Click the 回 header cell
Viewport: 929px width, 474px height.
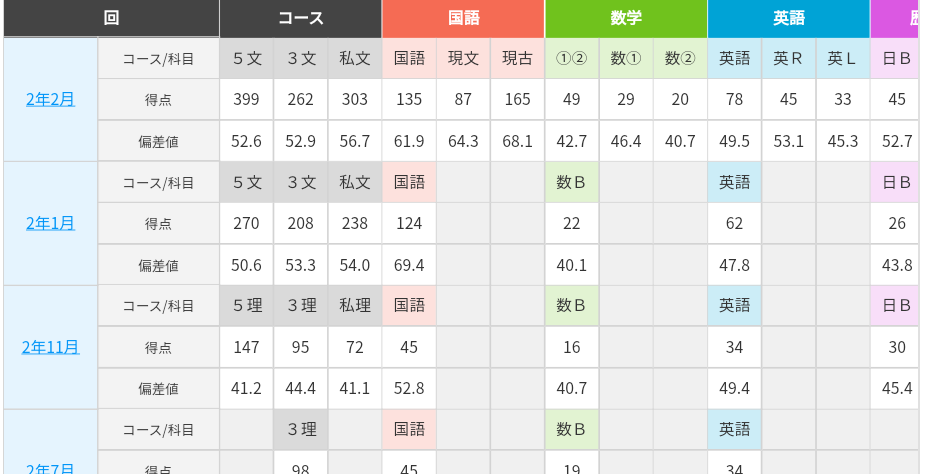click(111, 18)
